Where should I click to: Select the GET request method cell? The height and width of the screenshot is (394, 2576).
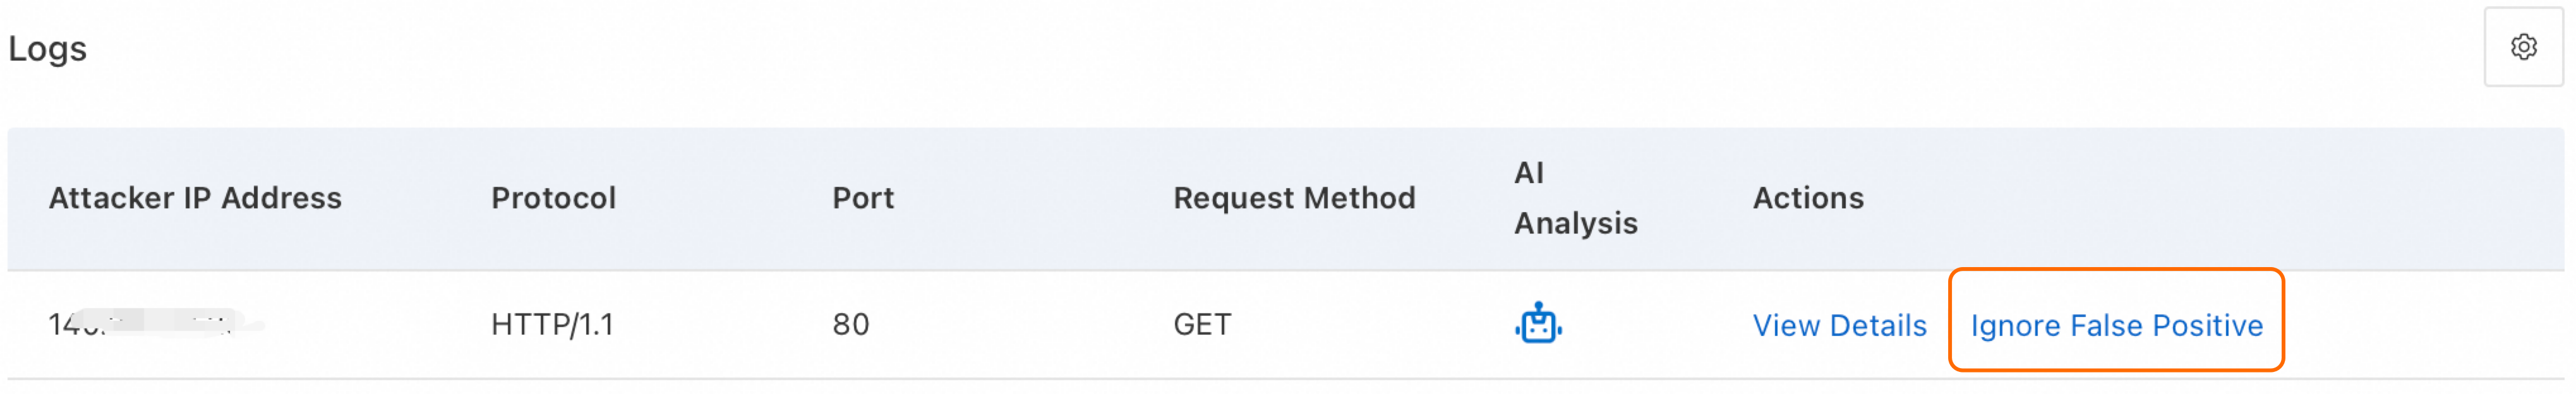tap(1201, 324)
